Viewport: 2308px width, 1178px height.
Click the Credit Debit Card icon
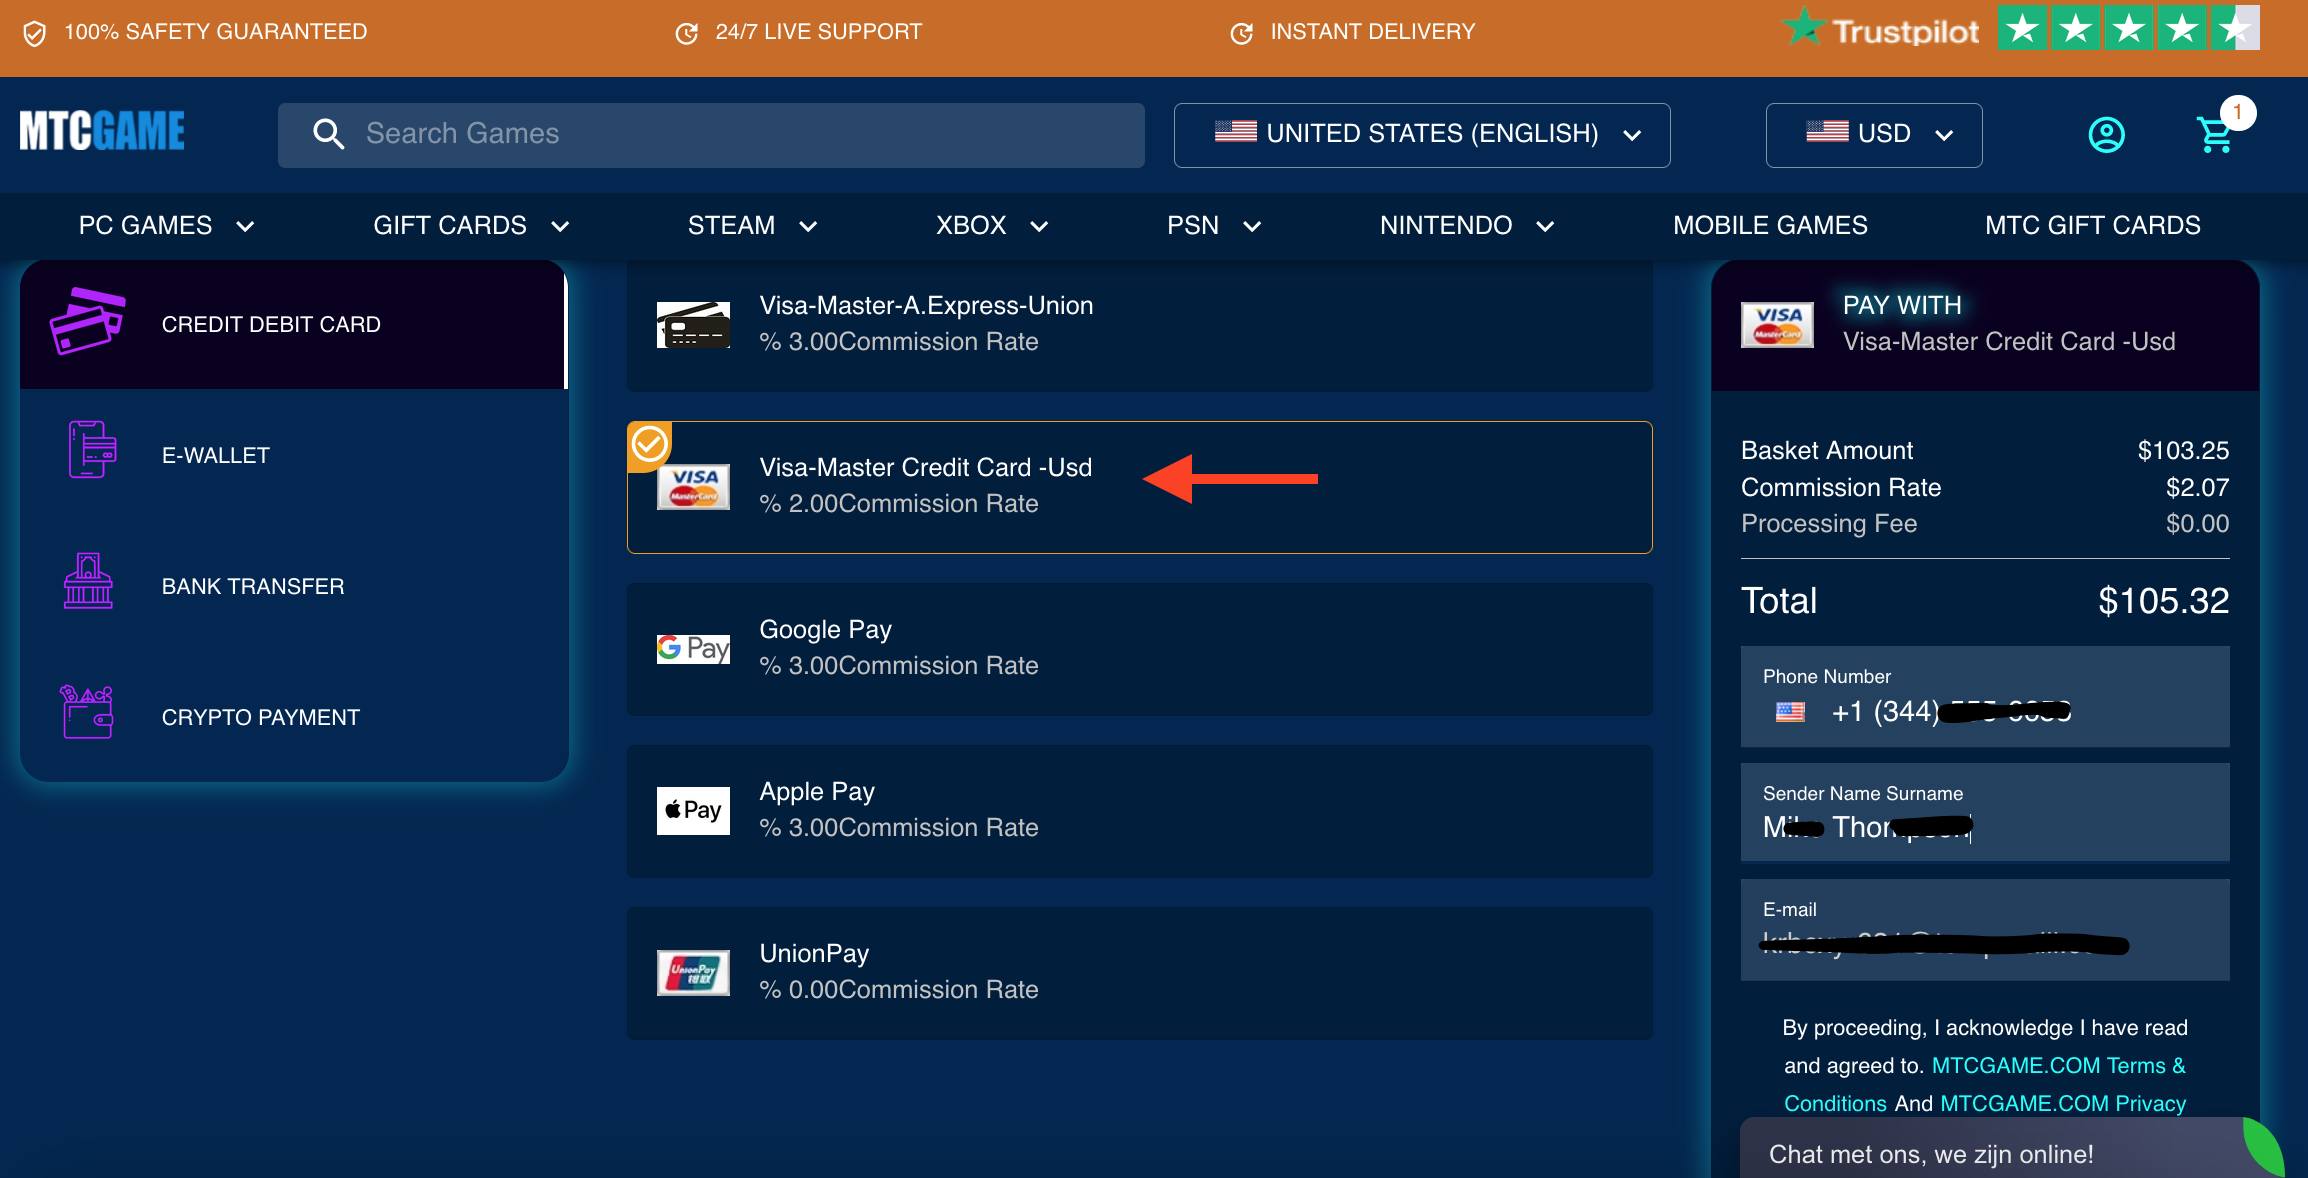(87, 322)
